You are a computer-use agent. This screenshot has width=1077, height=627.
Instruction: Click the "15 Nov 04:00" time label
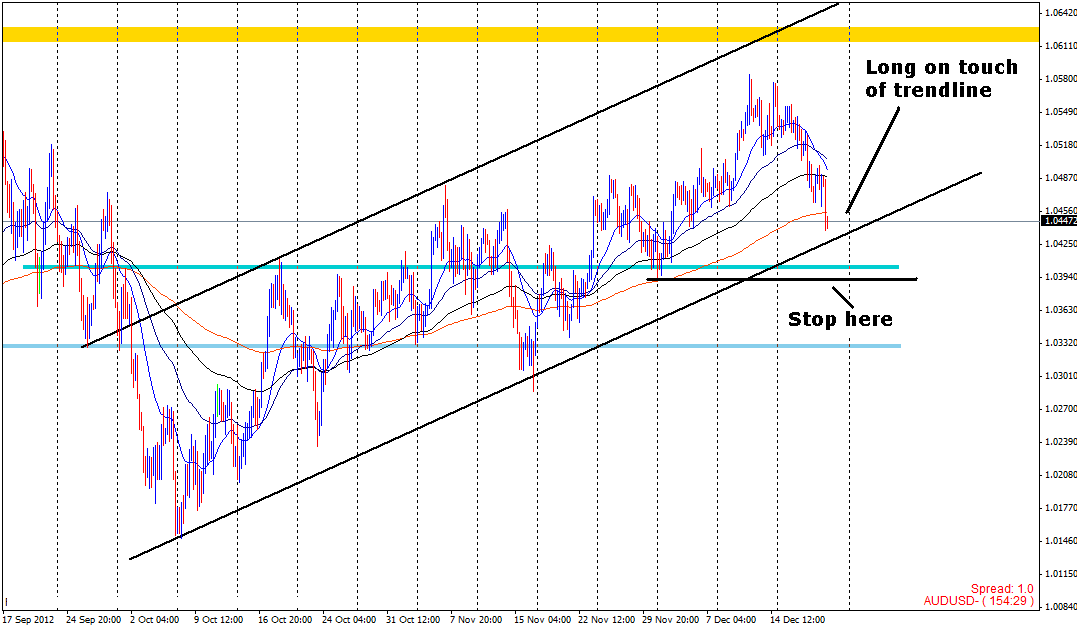tap(541, 619)
